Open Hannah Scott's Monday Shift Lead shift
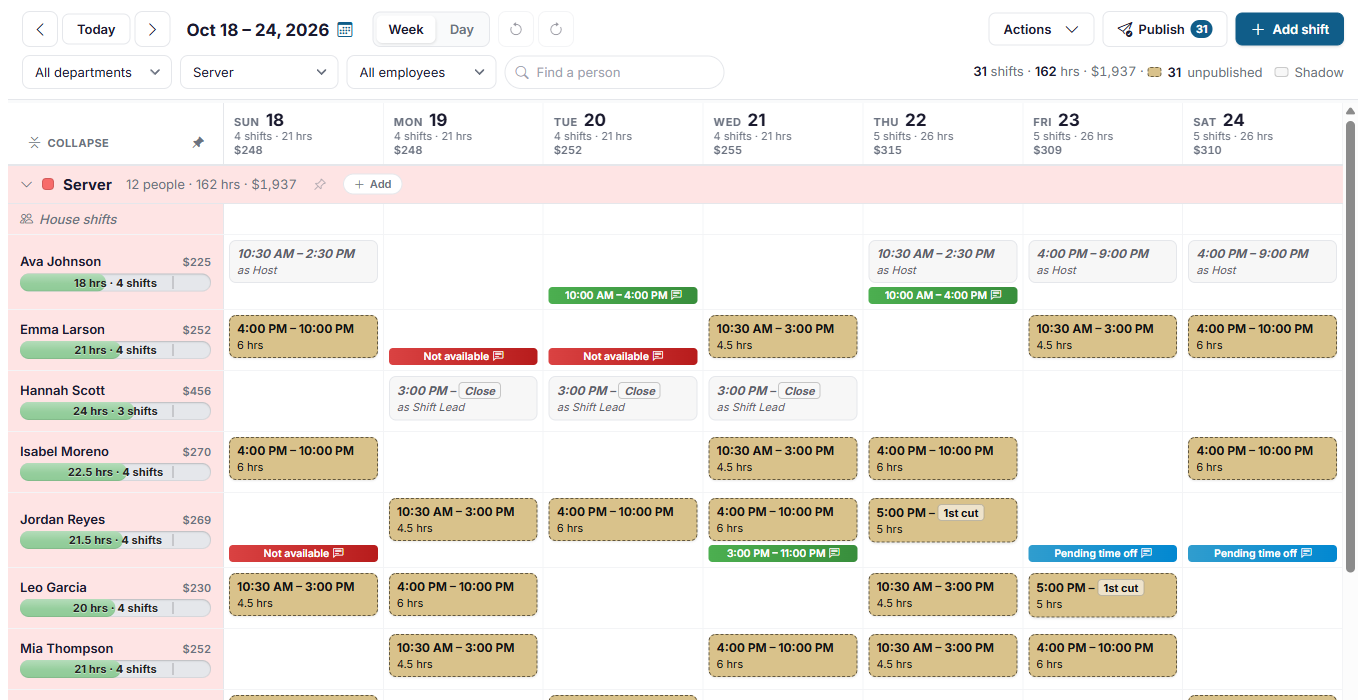This screenshot has height=700, width=1366. pos(463,398)
